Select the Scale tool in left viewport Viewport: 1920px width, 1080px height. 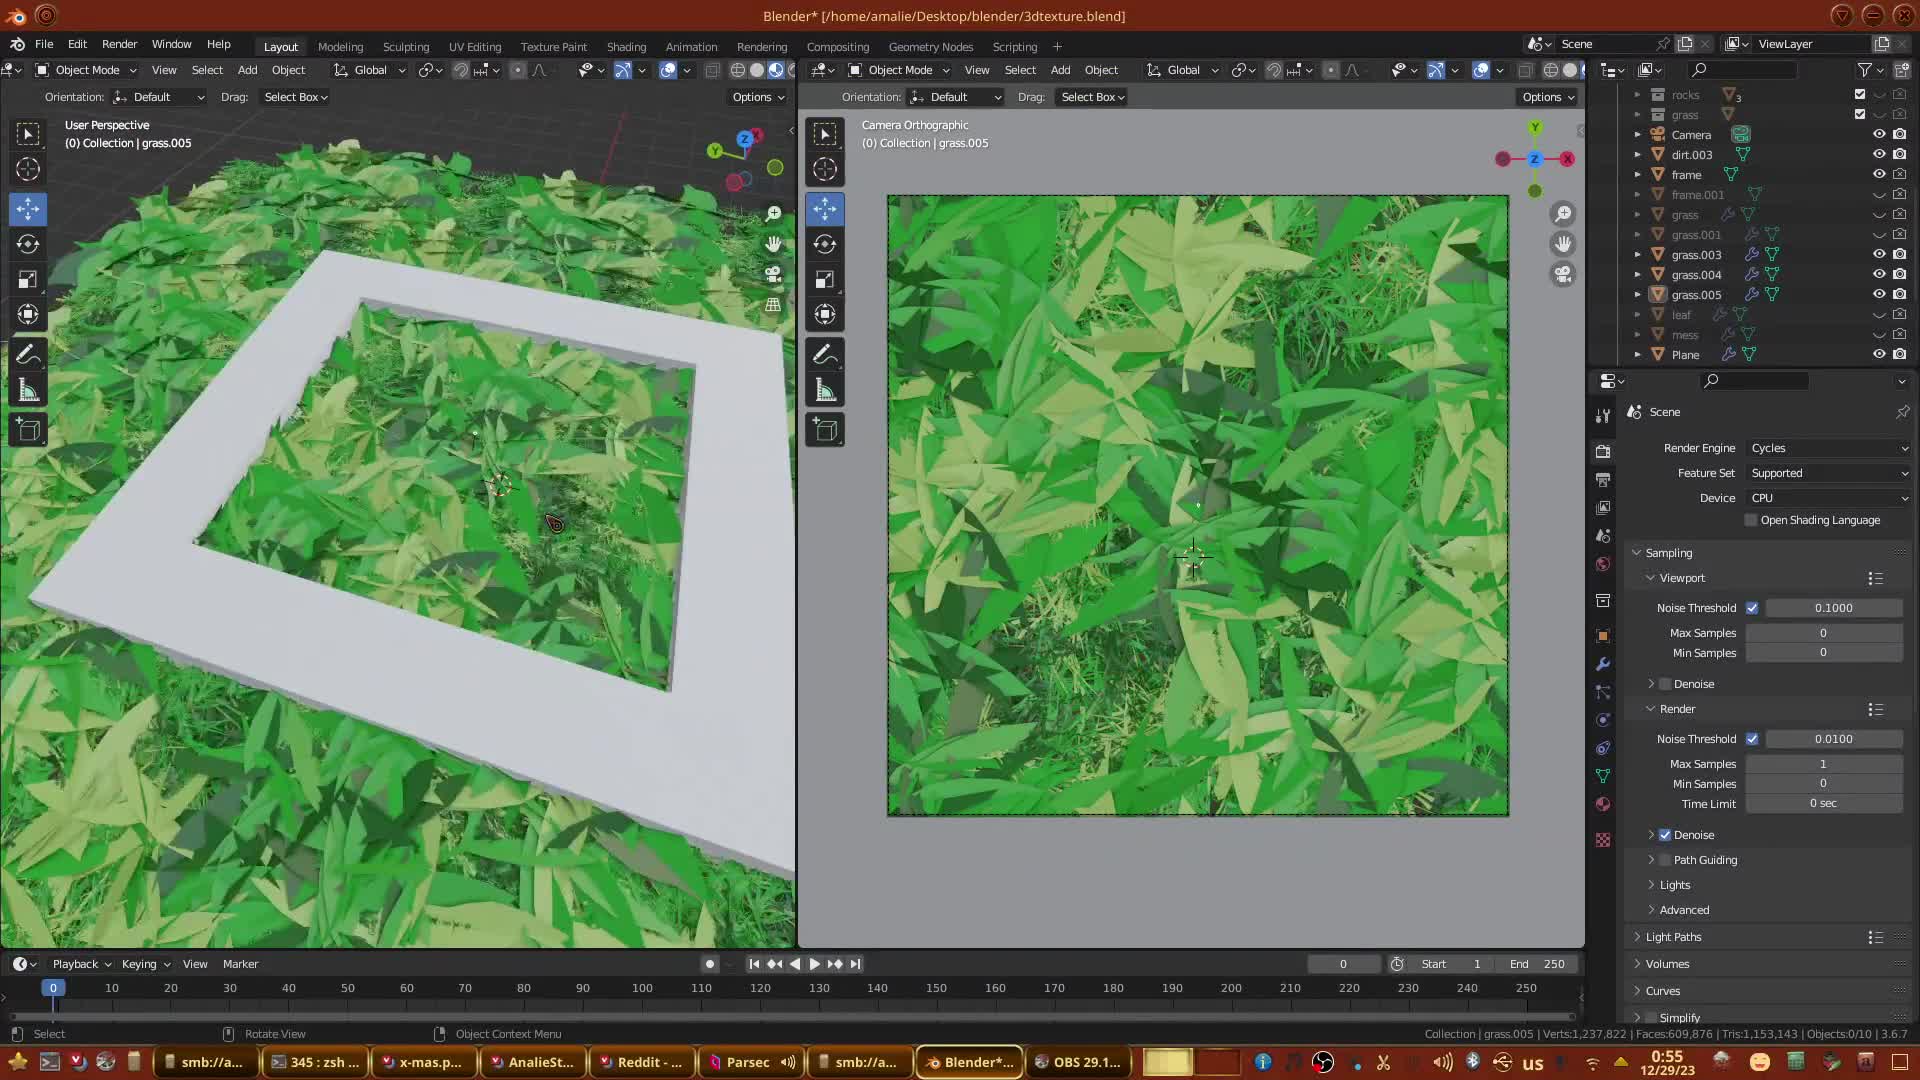(28, 280)
